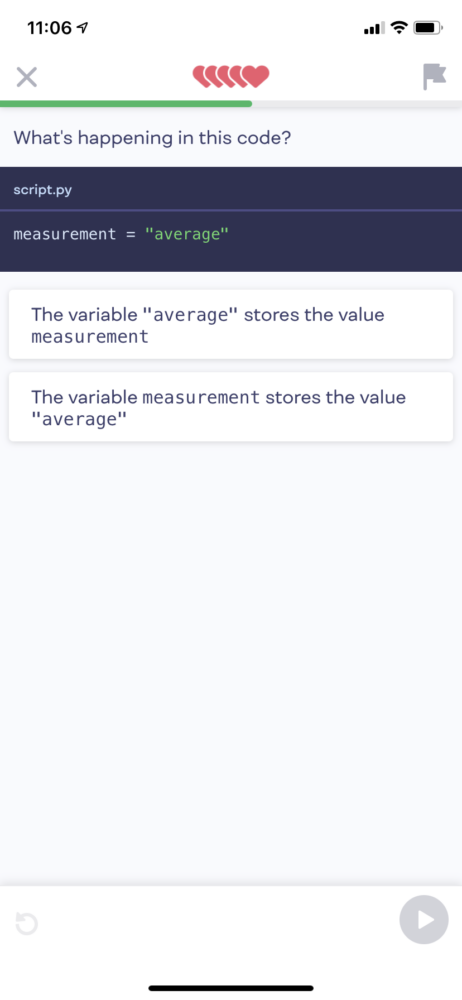The width and height of the screenshot is (462, 1000).
Task: Tap the battery status icon
Action: pos(429,27)
